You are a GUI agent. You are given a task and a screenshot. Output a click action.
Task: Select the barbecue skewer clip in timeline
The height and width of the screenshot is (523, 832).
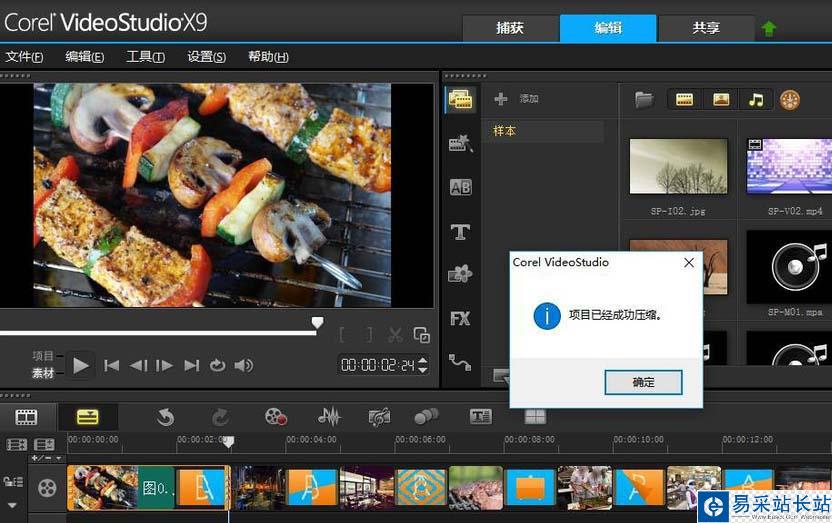tap(102, 488)
